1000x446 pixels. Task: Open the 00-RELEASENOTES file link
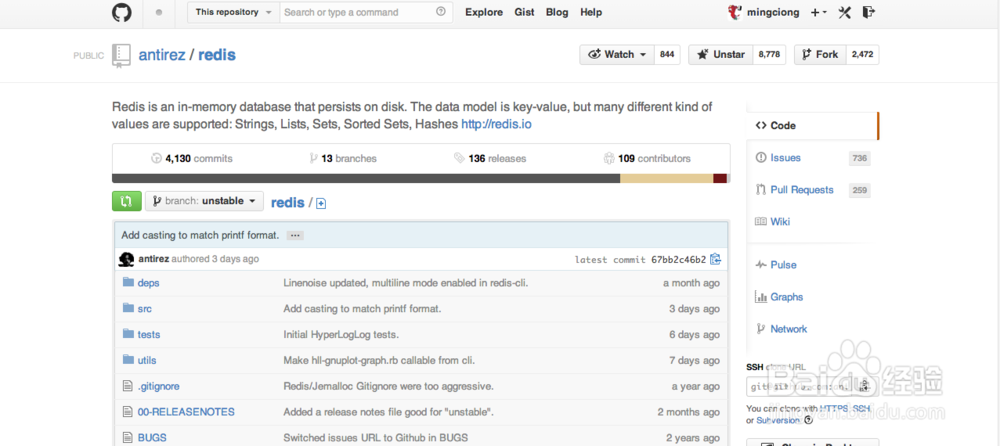(x=186, y=412)
